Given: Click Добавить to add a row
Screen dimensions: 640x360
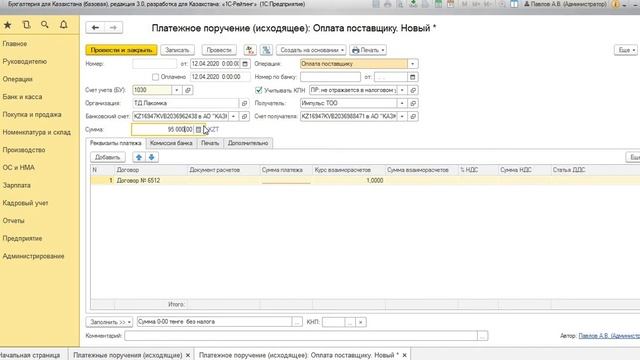Looking at the screenshot, I should click(107, 157).
